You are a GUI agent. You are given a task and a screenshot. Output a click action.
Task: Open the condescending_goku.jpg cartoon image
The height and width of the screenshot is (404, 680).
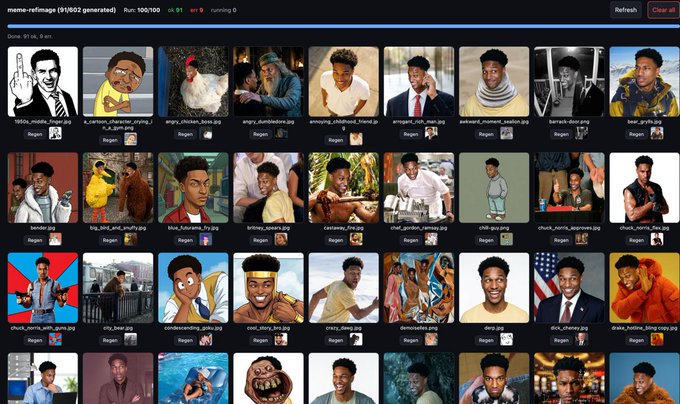[193, 288]
